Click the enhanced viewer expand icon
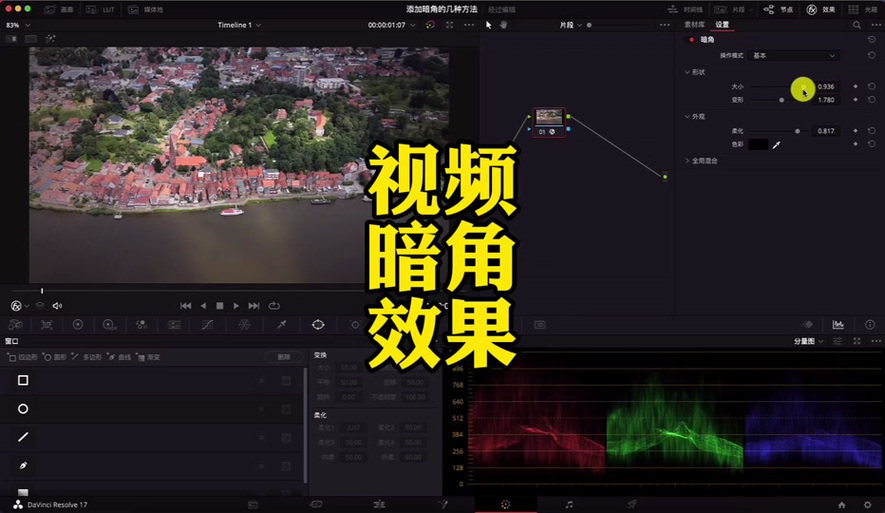This screenshot has width=885, height=513. [x=449, y=25]
